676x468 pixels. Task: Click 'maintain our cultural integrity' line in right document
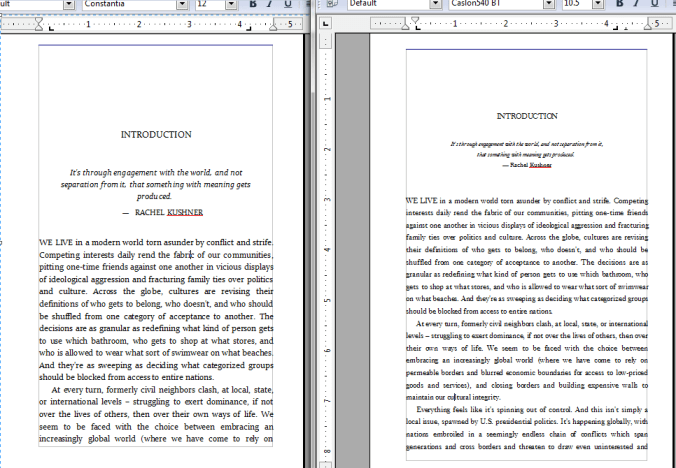(x=453, y=397)
